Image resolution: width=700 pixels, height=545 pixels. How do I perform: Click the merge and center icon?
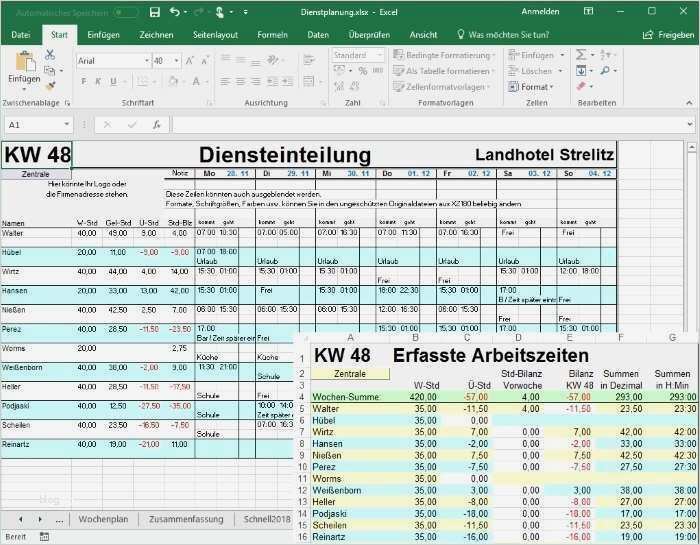point(308,82)
